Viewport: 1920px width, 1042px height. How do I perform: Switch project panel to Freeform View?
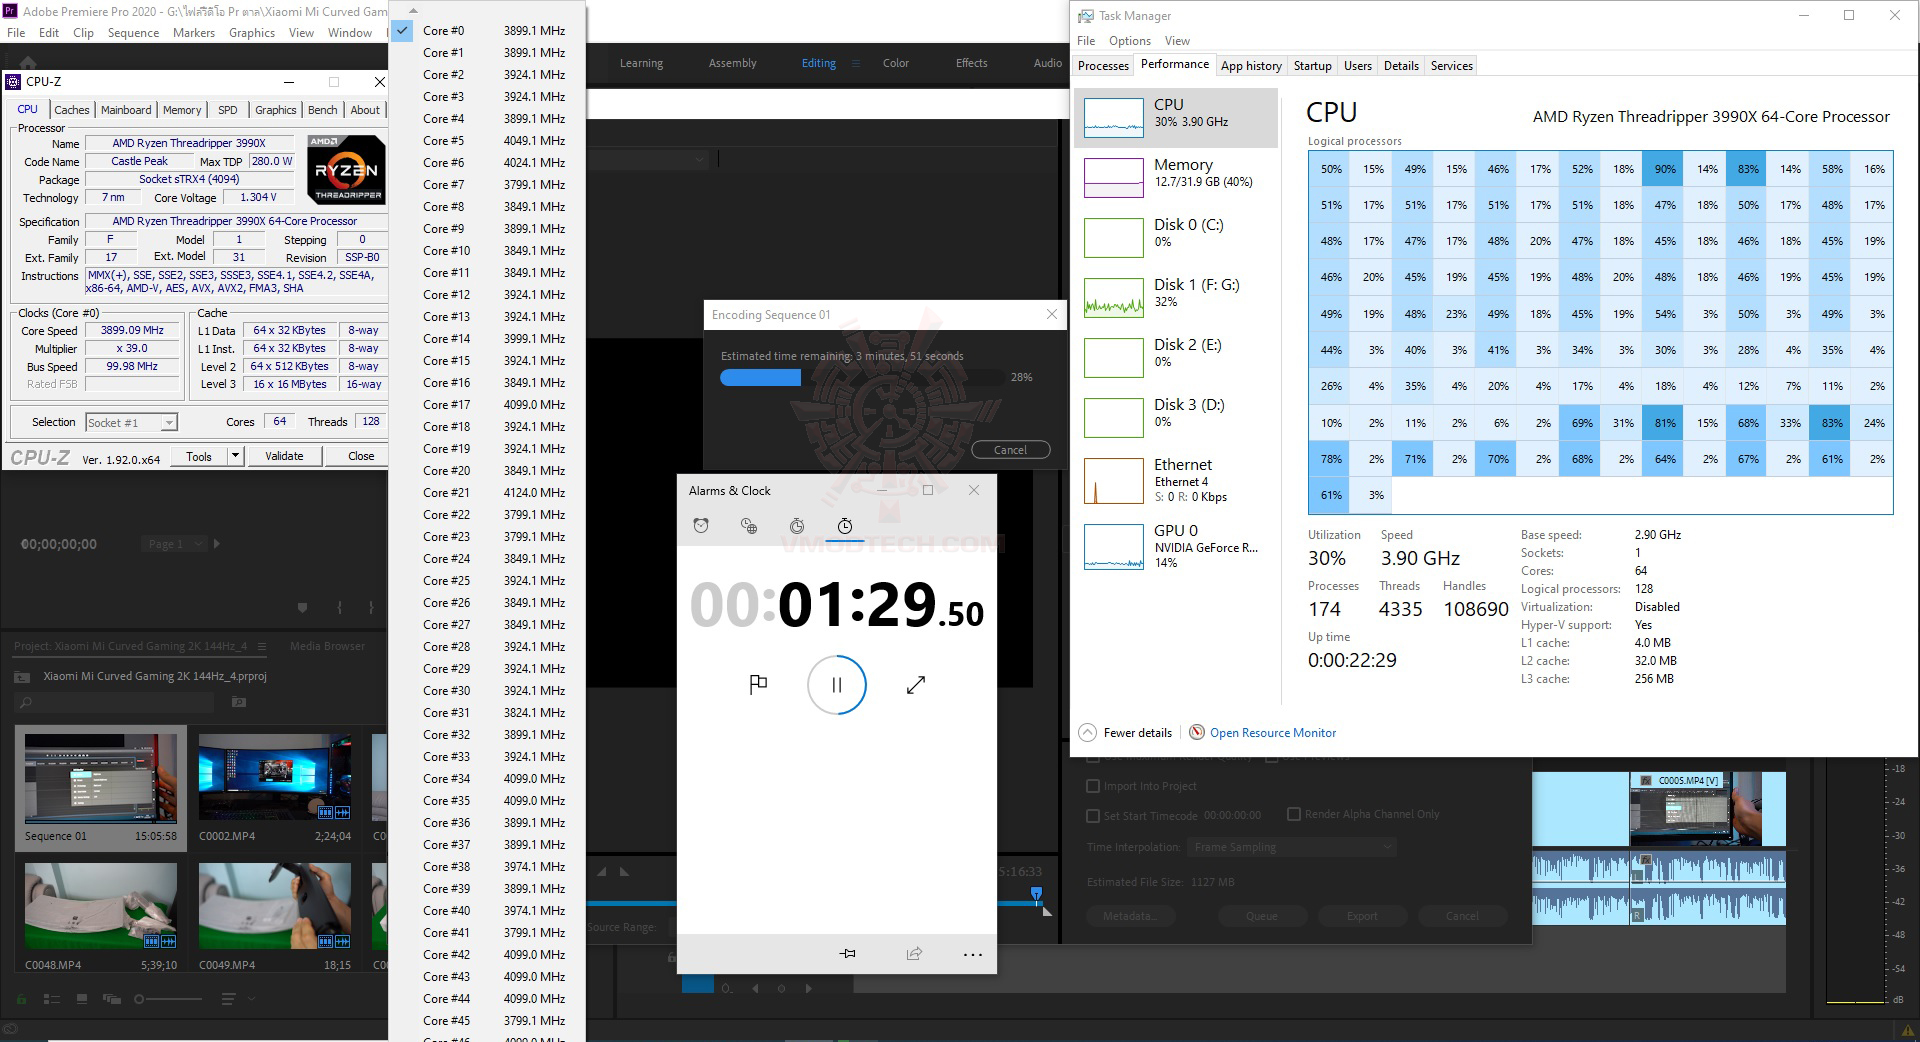111,999
